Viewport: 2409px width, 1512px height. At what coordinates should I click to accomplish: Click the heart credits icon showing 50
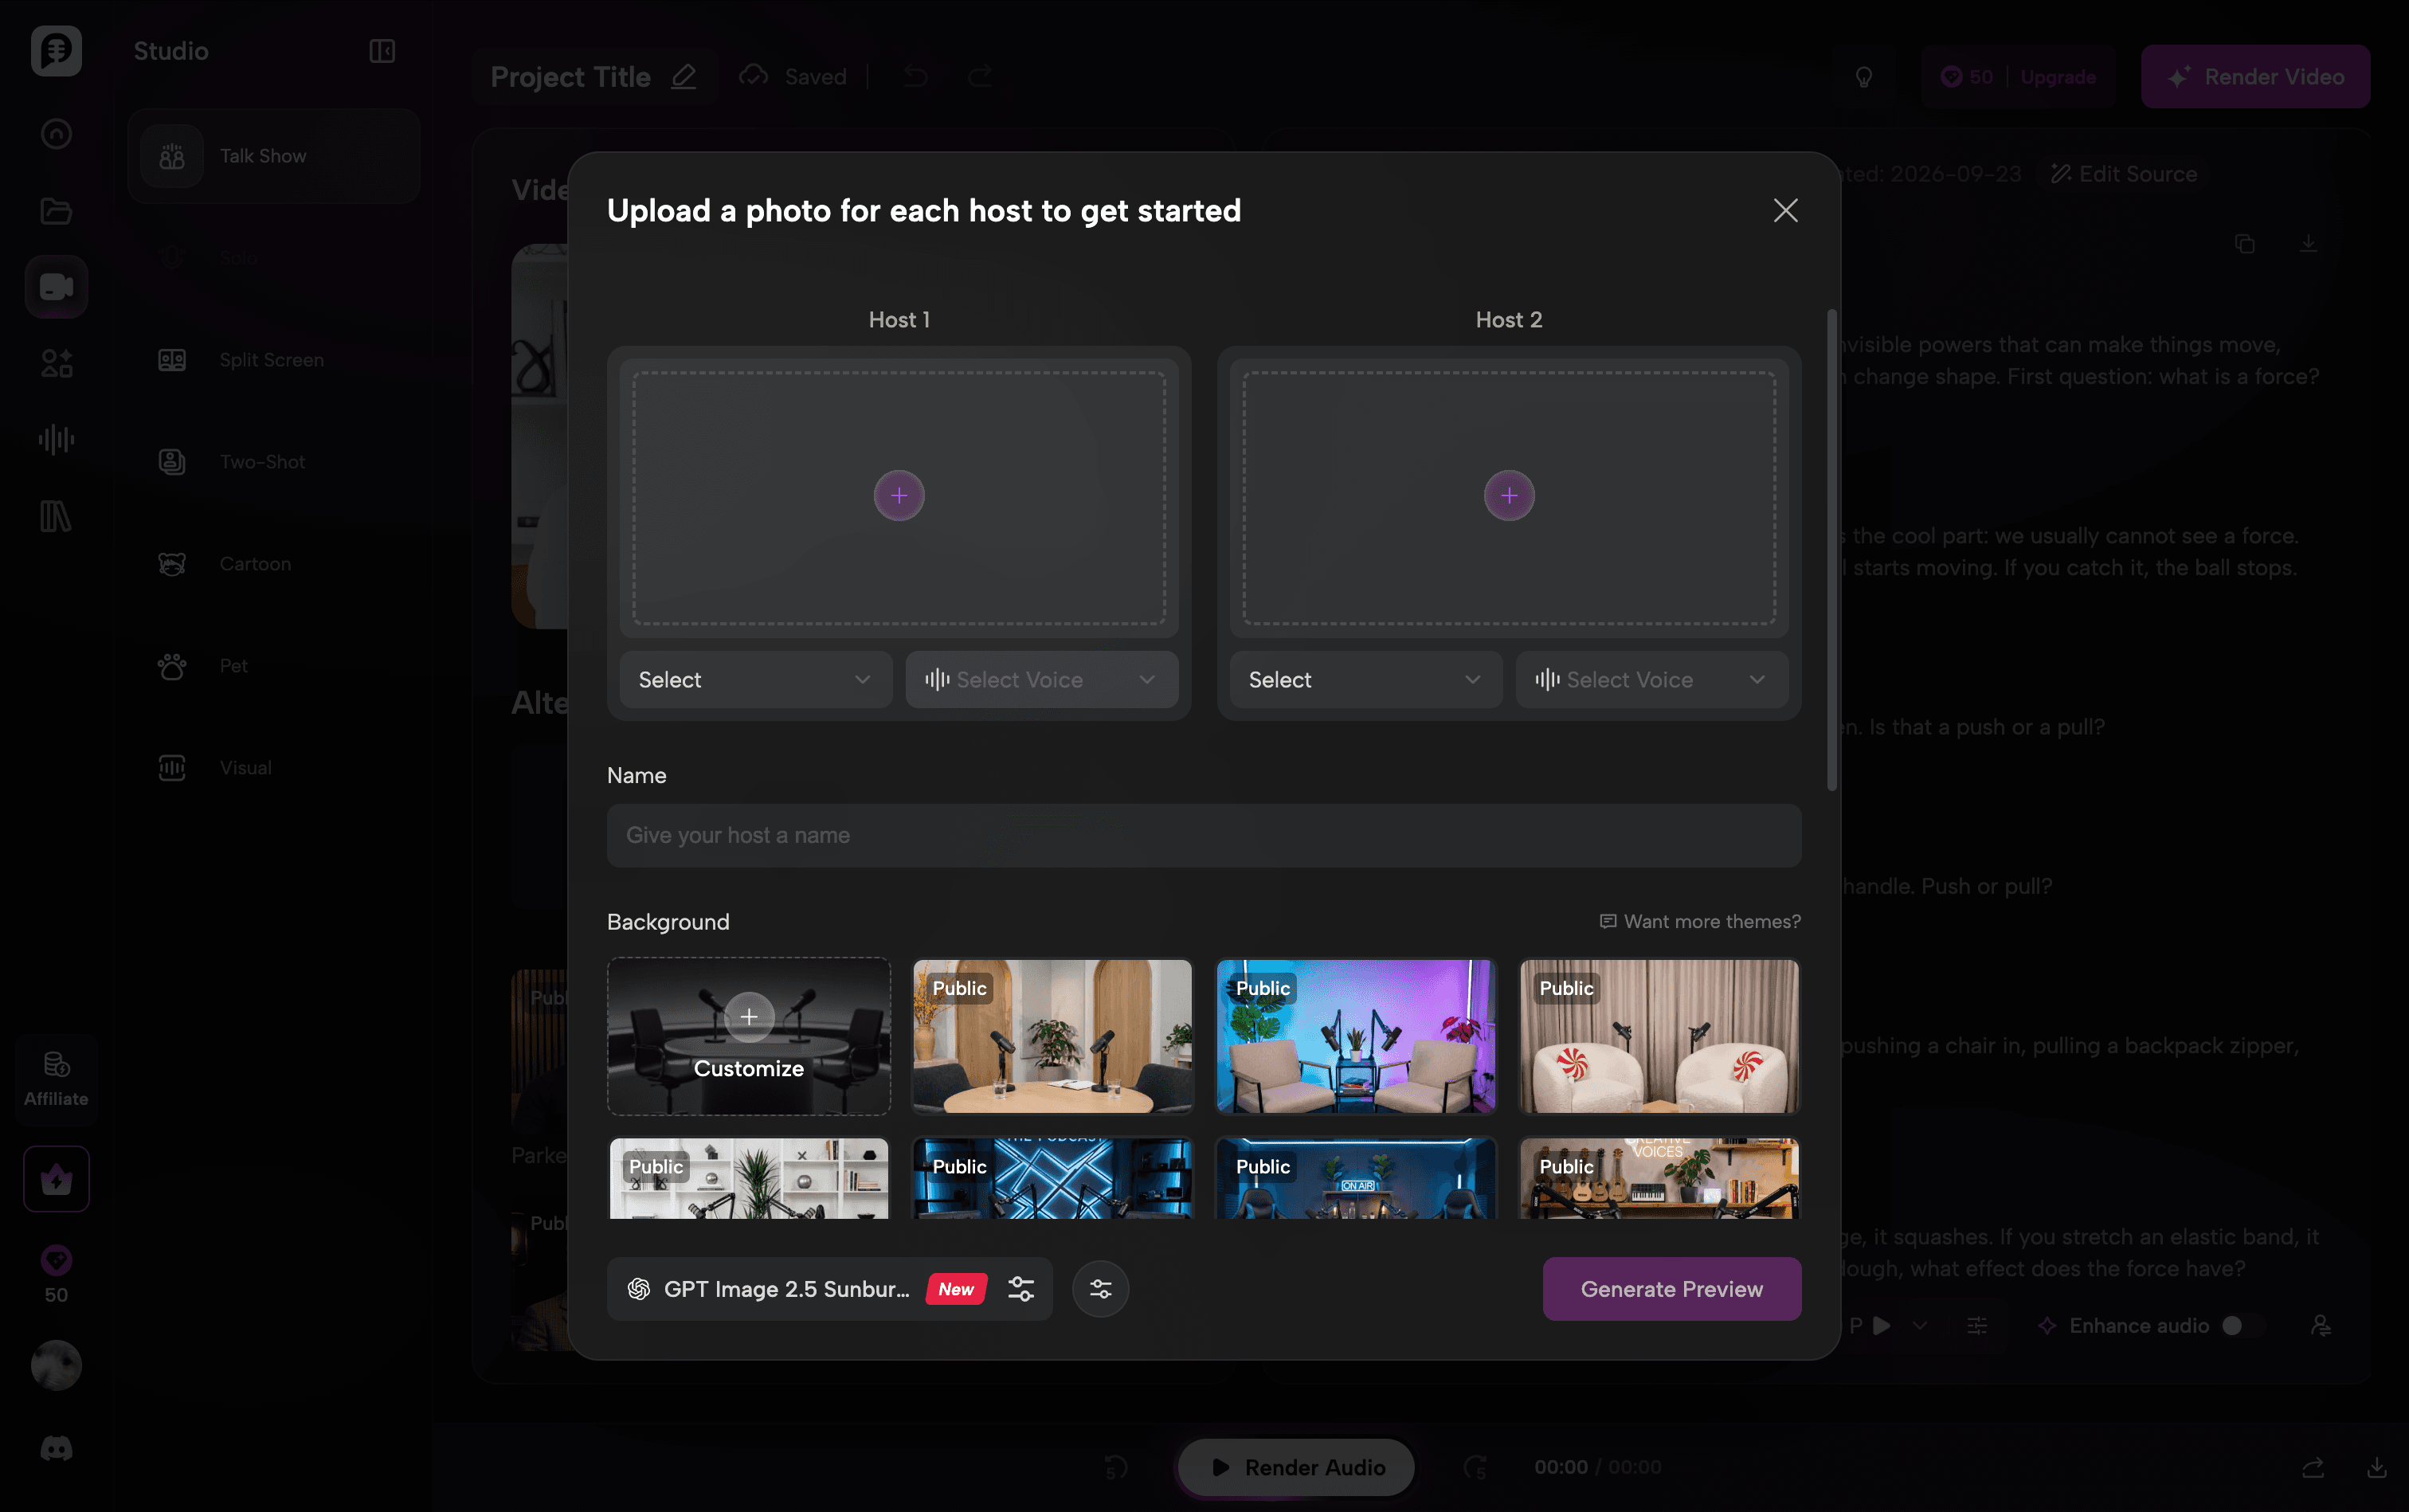pos(56,1274)
